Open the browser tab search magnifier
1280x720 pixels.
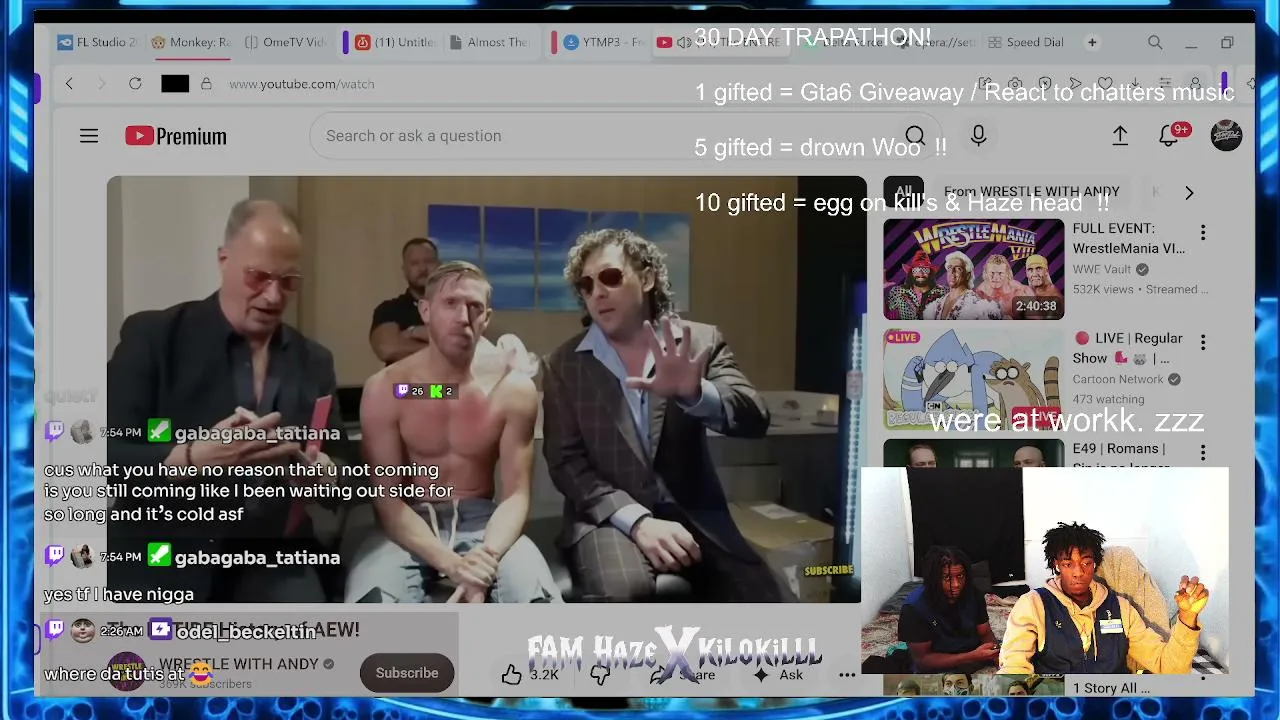click(x=1155, y=43)
